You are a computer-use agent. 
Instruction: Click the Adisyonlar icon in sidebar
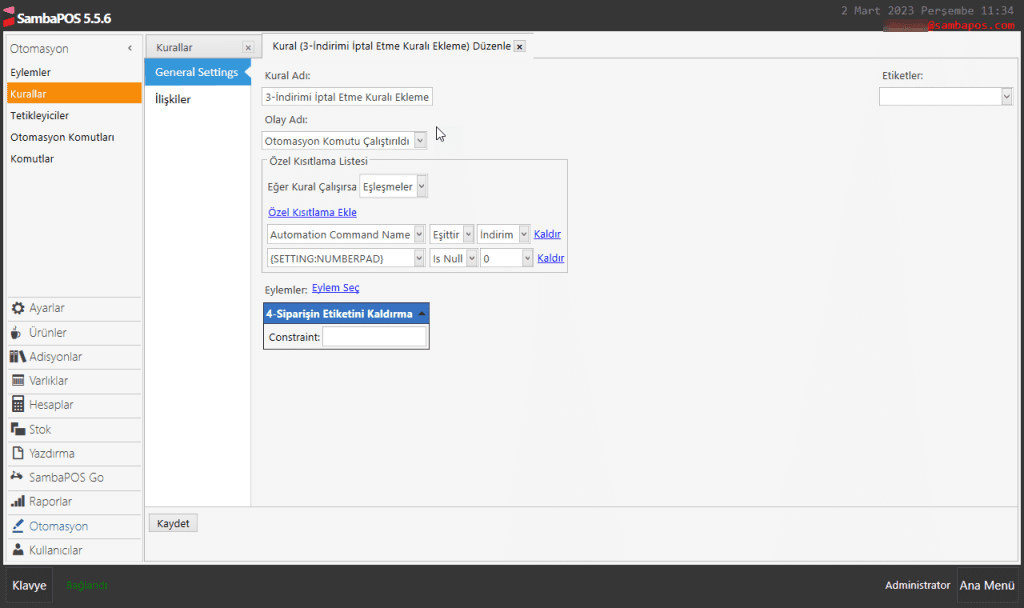click(18, 357)
